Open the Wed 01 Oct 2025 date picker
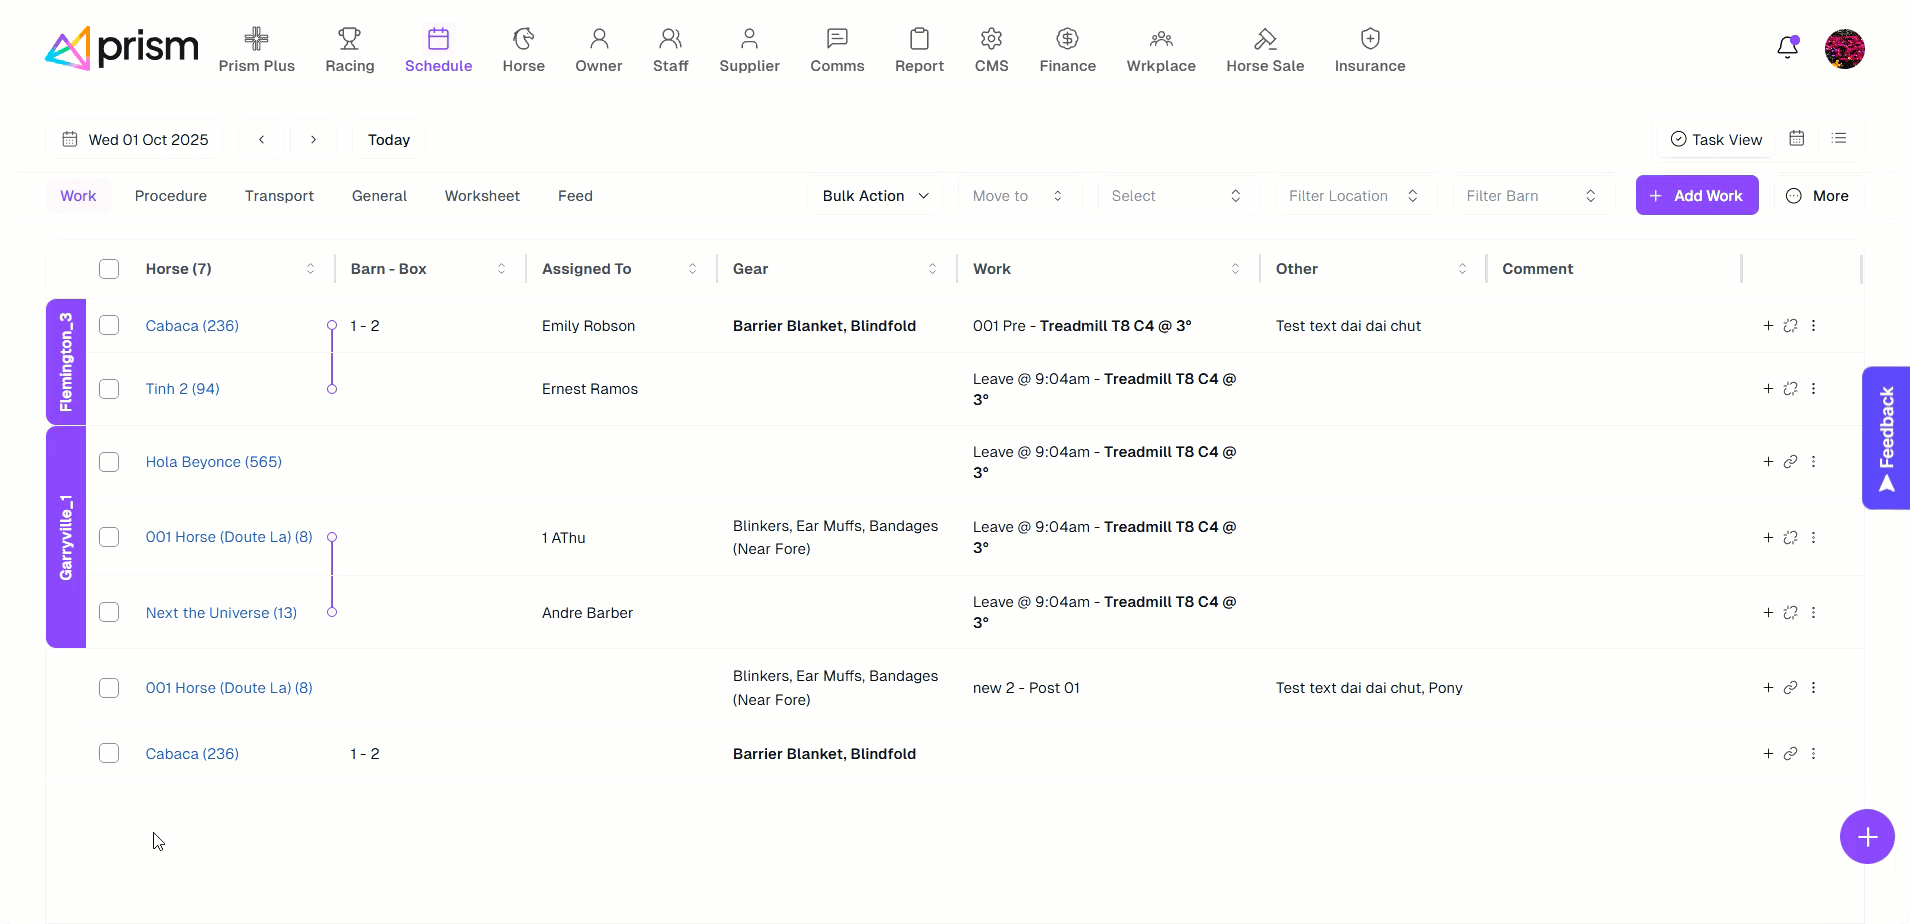Viewport: 1910px width, 924px height. click(x=136, y=140)
